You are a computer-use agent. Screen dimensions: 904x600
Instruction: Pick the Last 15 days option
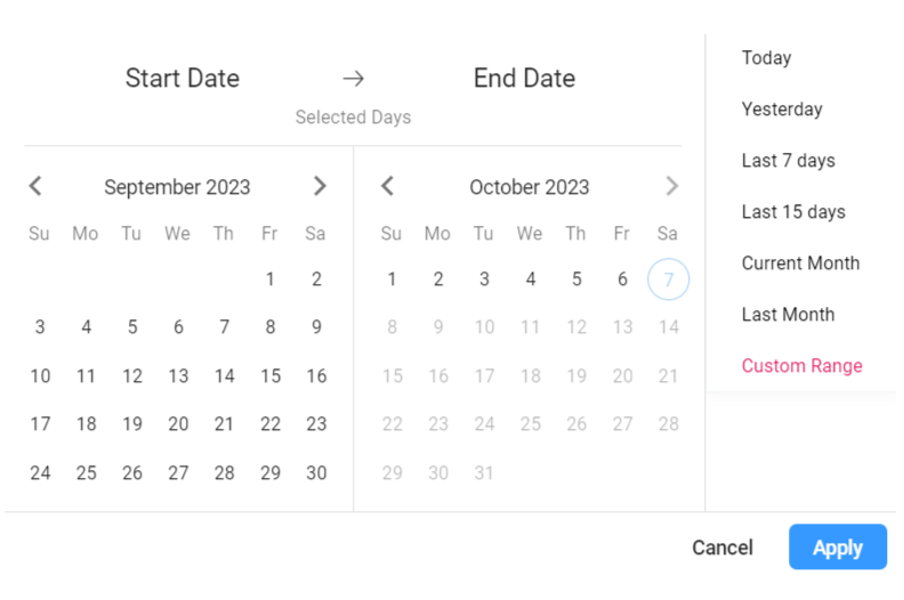pyautogui.click(x=793, y=212)
